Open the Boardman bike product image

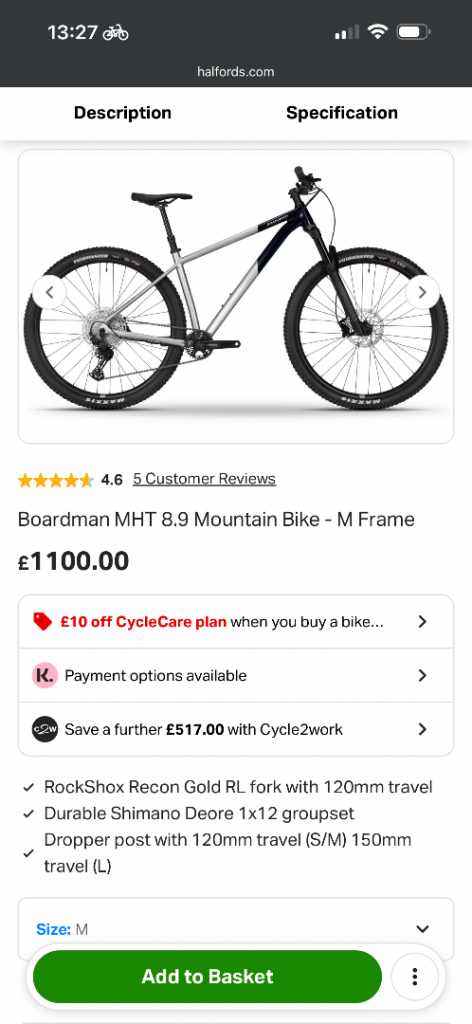click(x=236, y=296)
